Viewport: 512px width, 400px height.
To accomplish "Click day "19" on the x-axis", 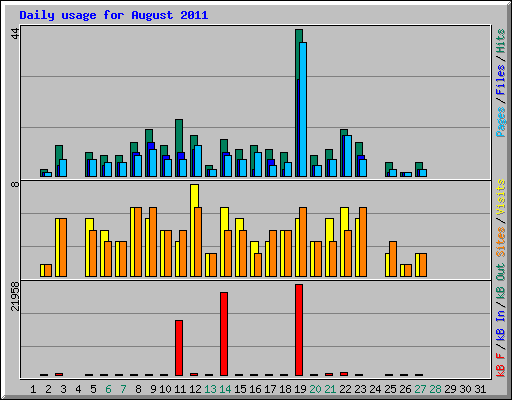I will pyautogui.click(x=300, y=389).
